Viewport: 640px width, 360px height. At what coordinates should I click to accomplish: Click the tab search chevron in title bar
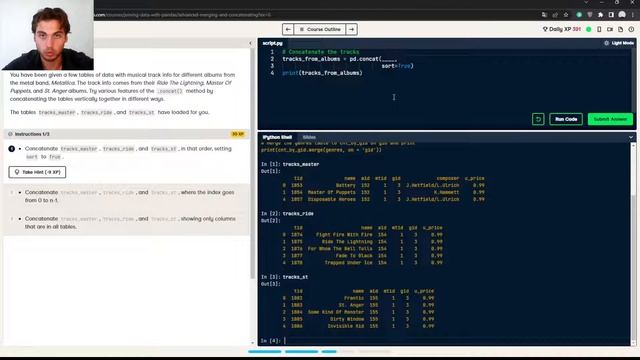[586, 3]
